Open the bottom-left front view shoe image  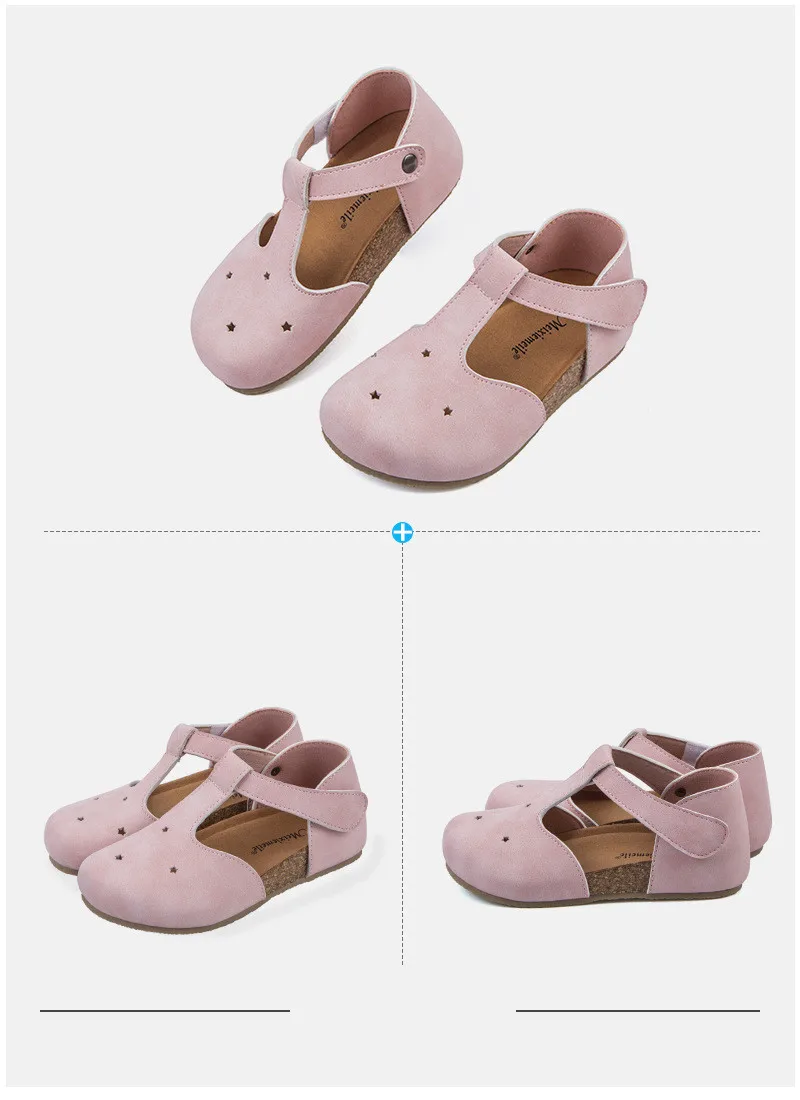tap(206, 815)
